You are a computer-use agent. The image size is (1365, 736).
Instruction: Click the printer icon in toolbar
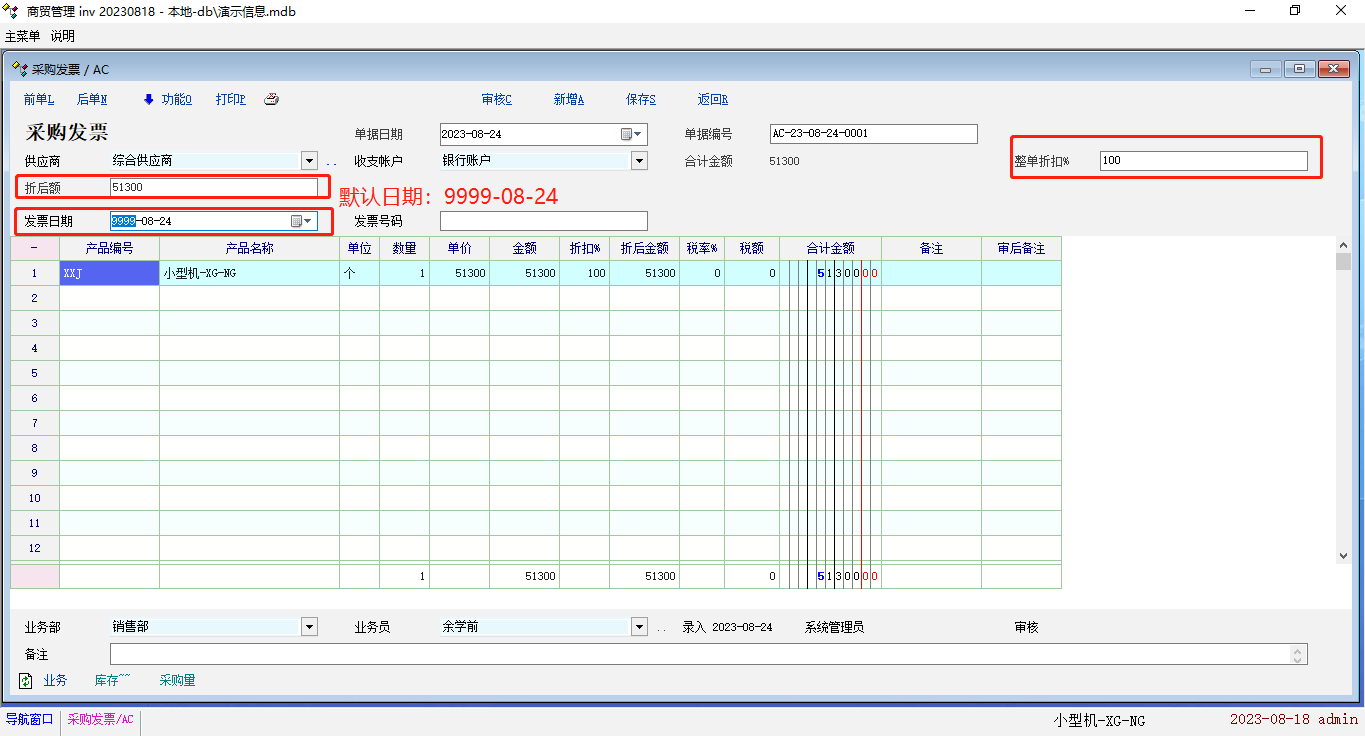point(271,99)
